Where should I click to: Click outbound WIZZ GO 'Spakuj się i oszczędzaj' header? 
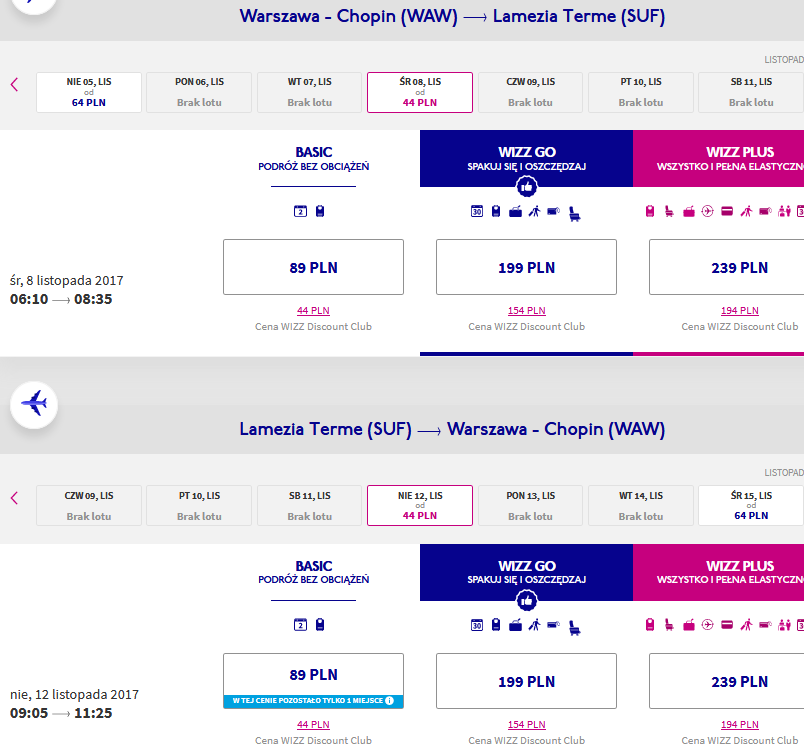[527, 158]
